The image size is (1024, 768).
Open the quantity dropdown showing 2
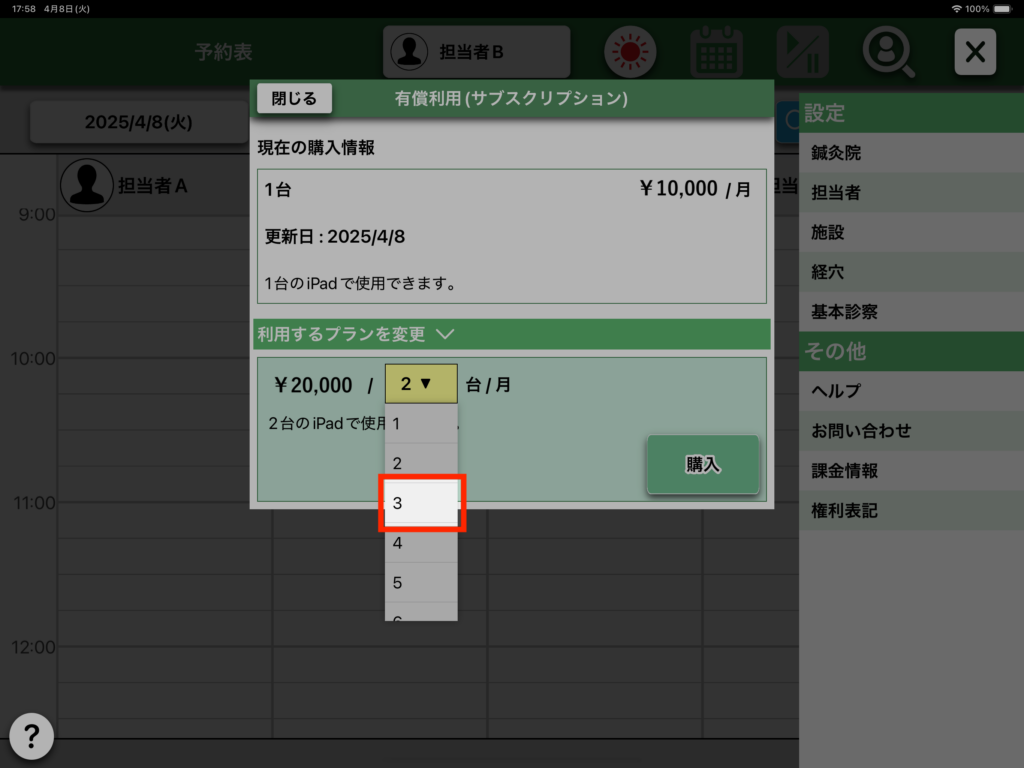pyautogui.click(x=421, y=384)
